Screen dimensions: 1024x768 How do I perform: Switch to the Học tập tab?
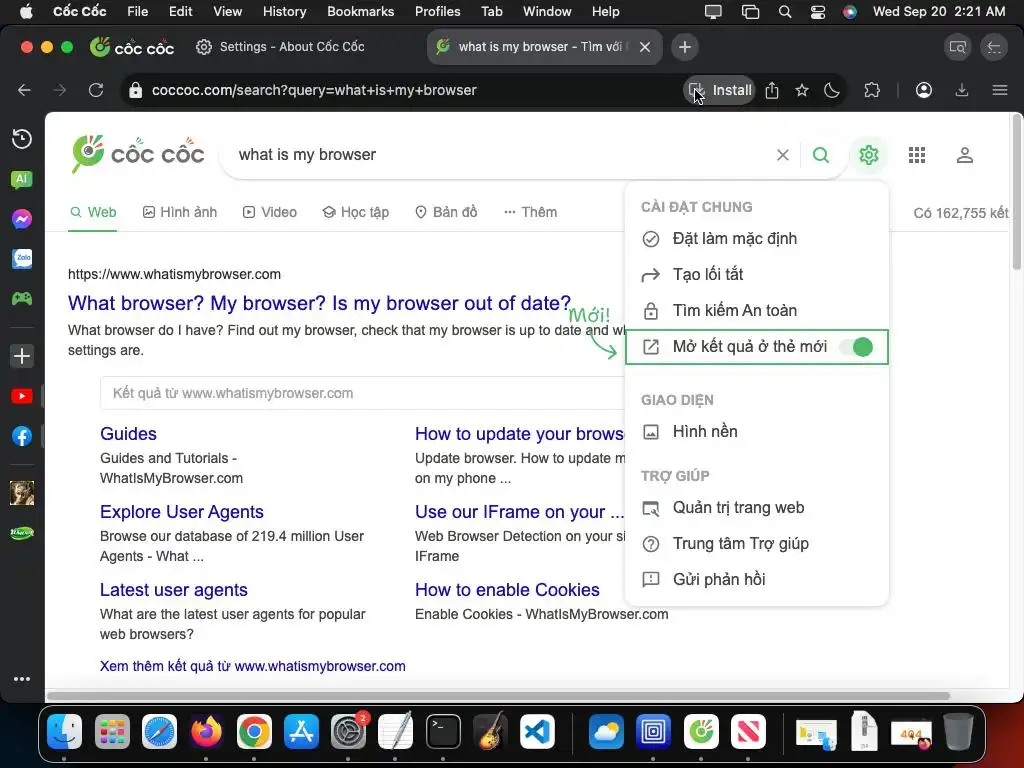tap(356, 212)
